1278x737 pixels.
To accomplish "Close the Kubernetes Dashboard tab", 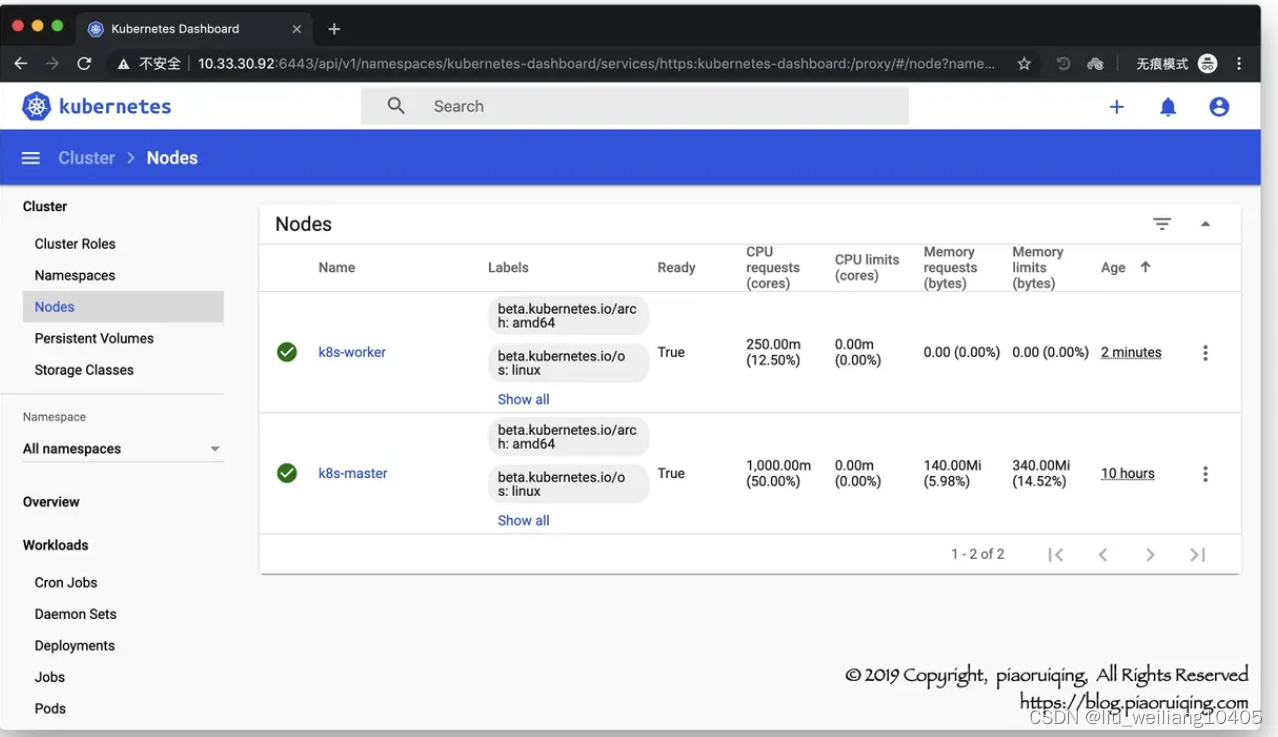I will coord(297,29).
